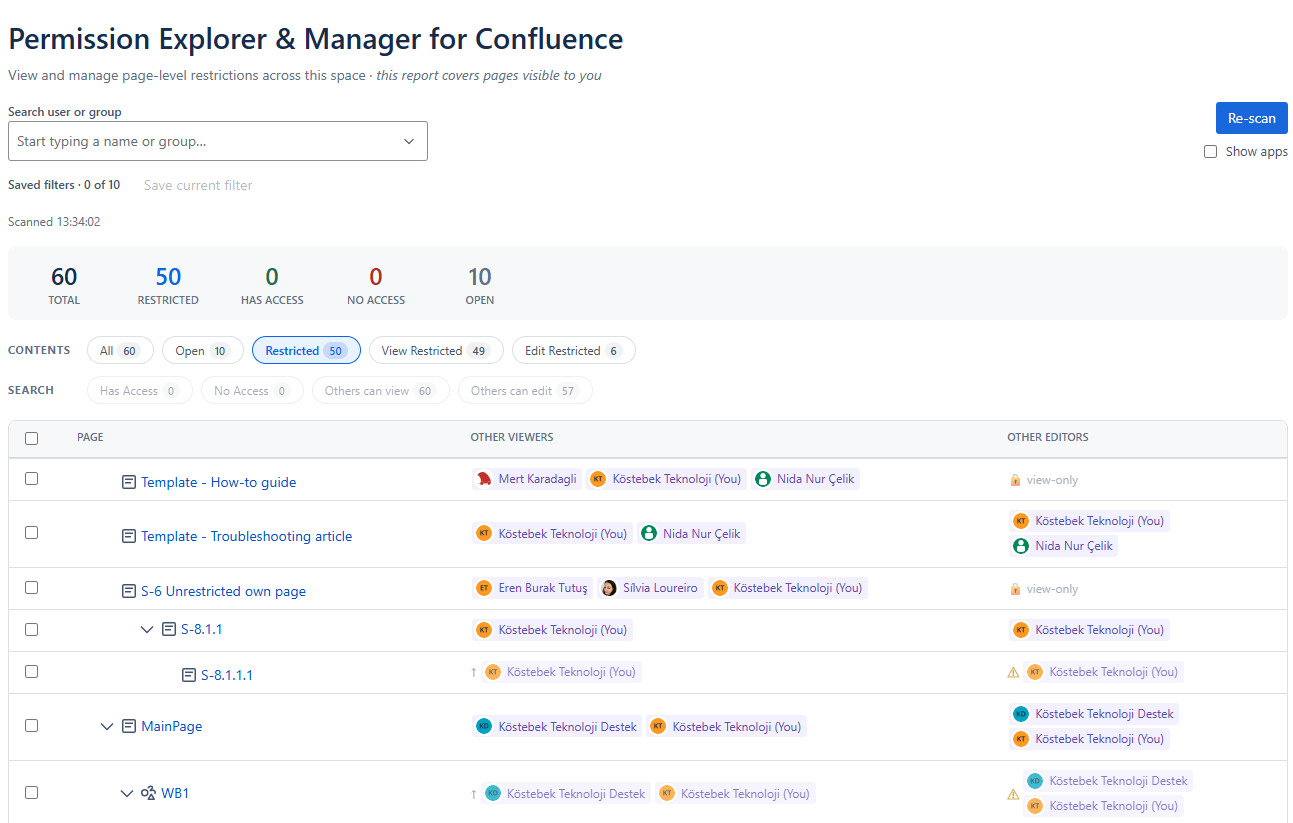Click warning triangle icon in WB1 editors cell
Image resolution: width=1293 pixels, height=823 pixels.
click(1014, 794)
